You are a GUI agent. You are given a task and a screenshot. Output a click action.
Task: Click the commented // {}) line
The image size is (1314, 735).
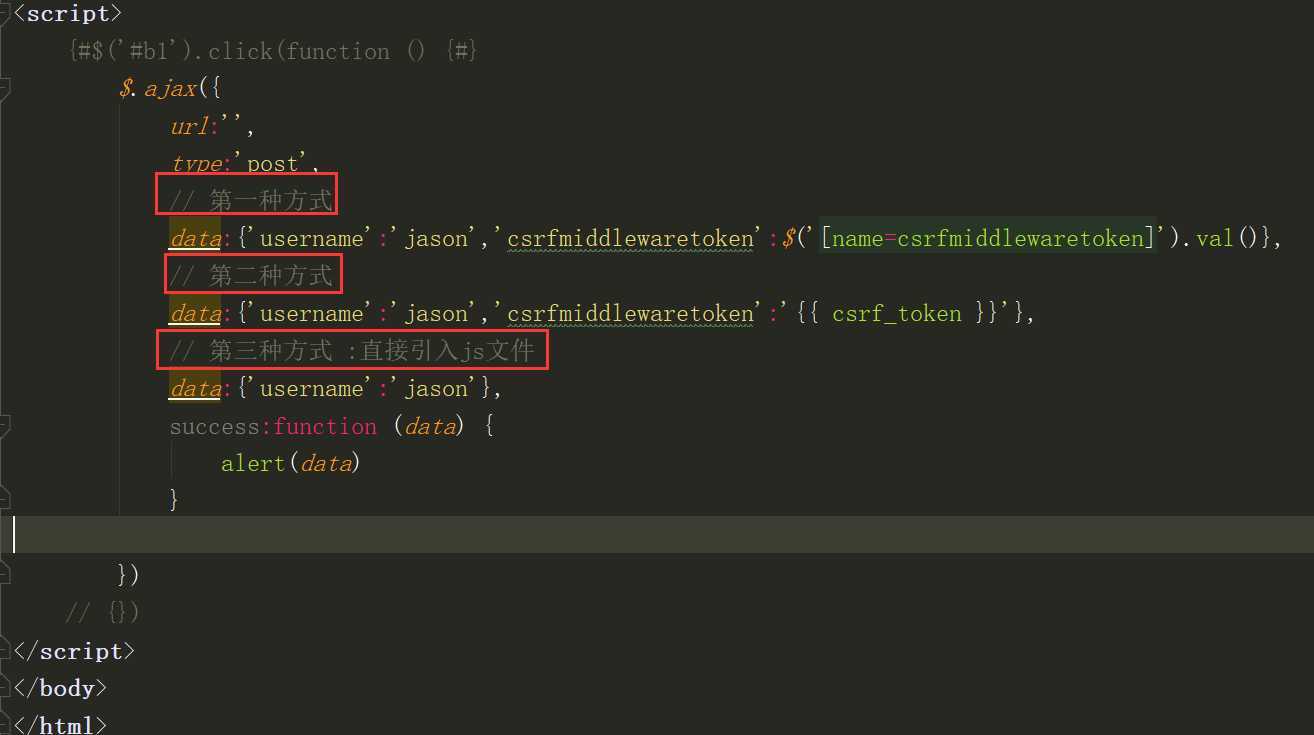(x=102, y=612)
